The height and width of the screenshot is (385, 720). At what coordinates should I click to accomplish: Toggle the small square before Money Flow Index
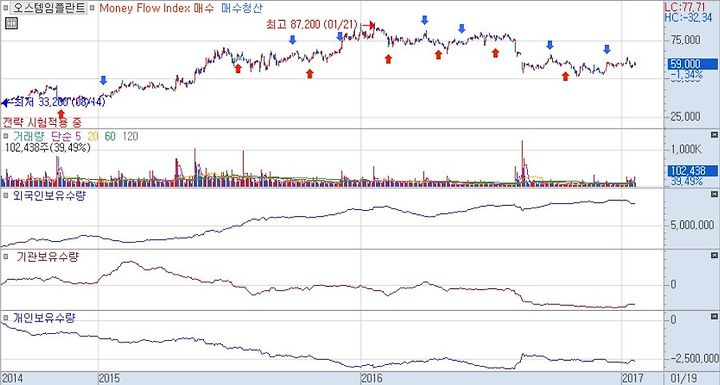(93, 8)
